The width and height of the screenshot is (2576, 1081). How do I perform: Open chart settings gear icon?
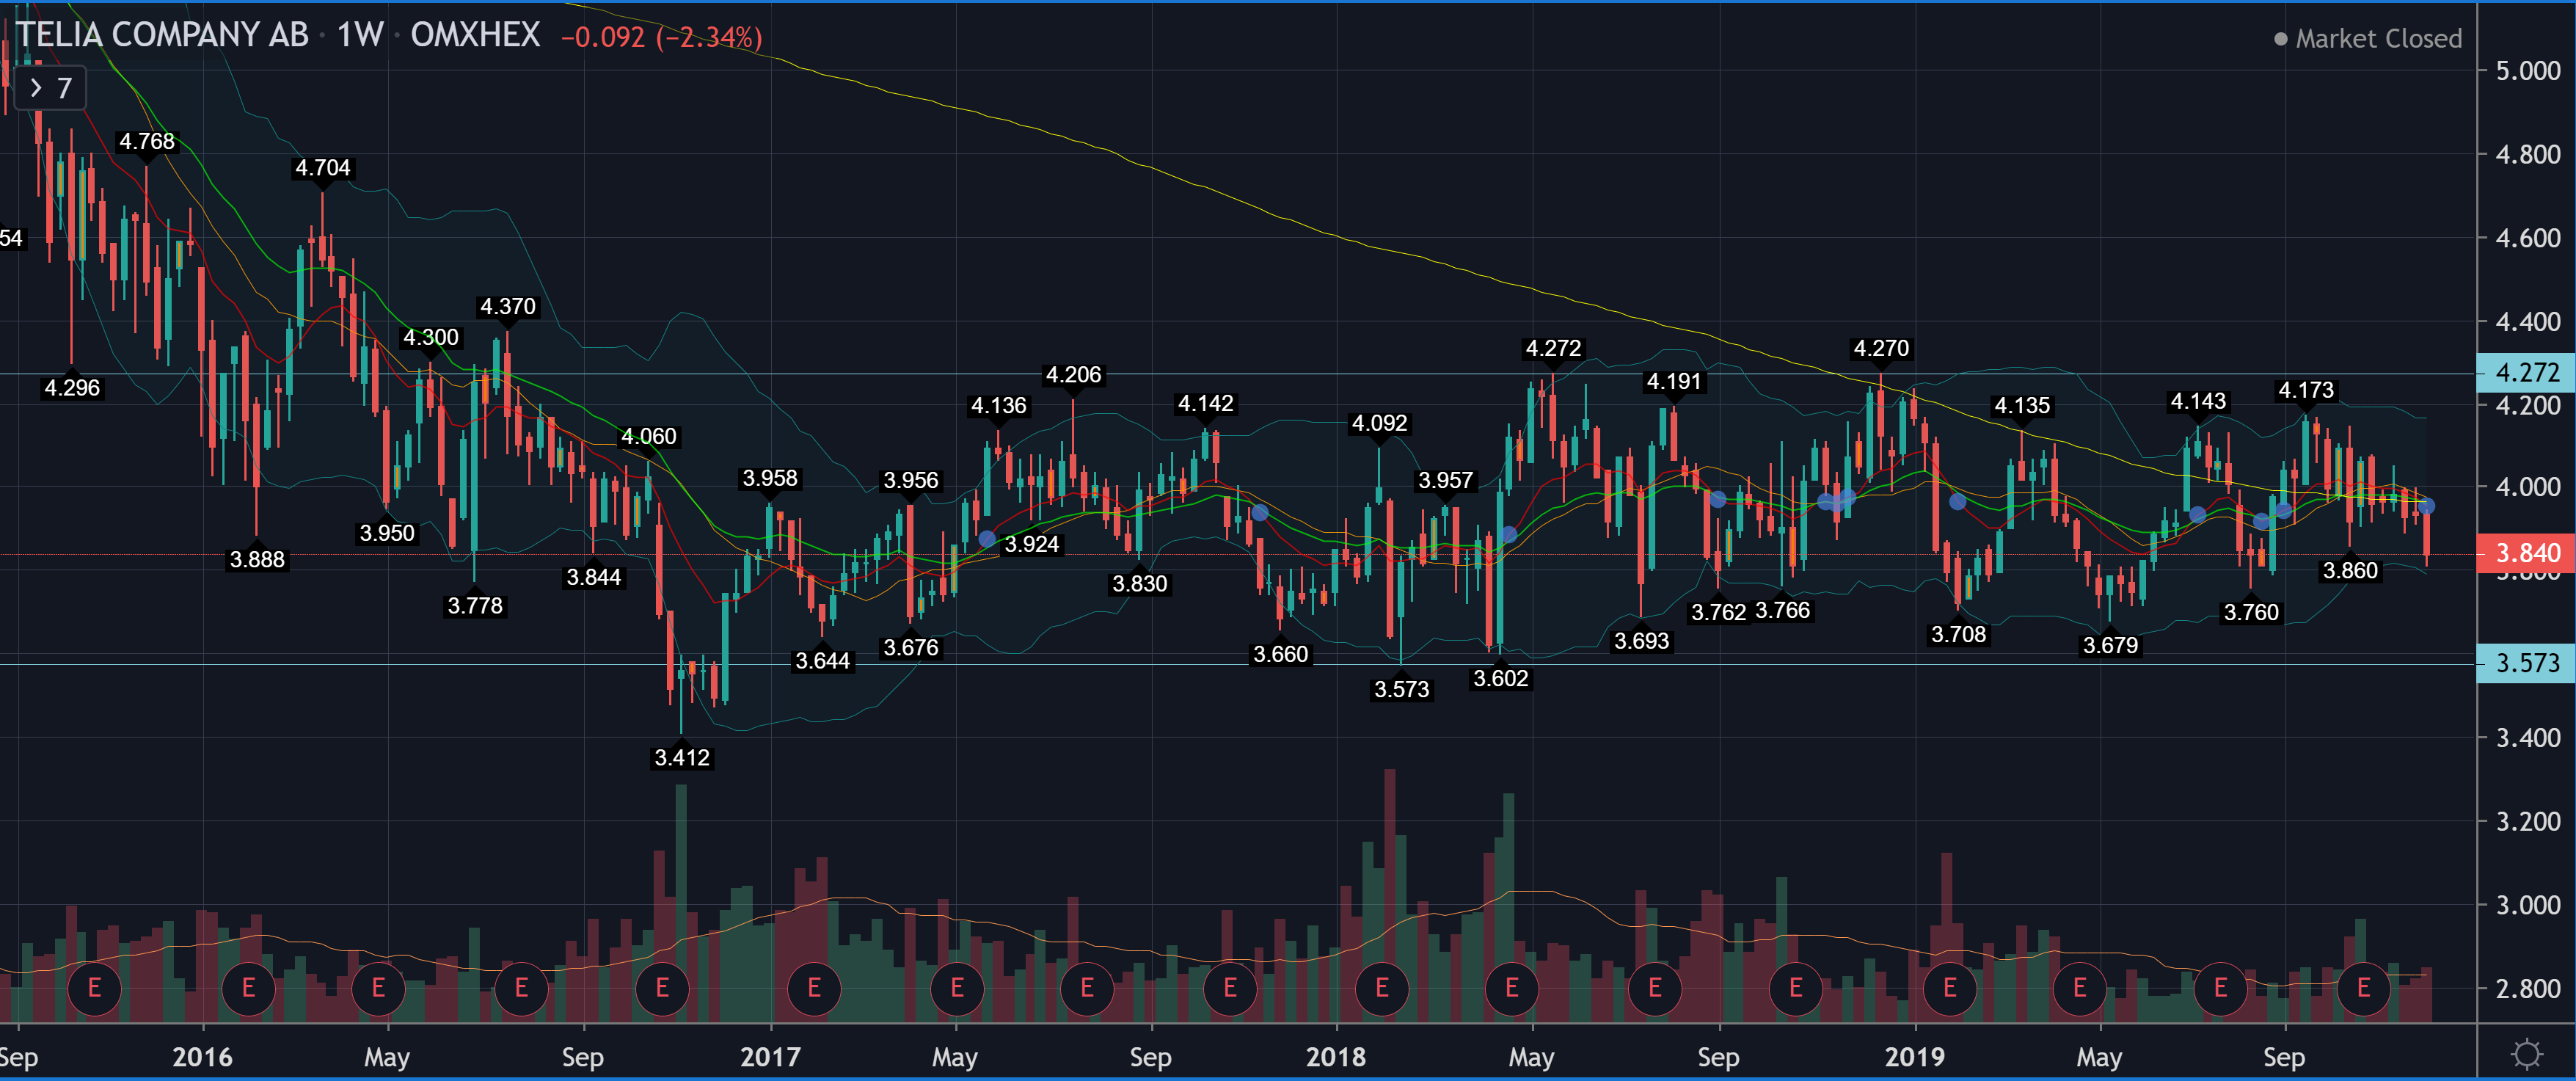pos(2527,1053)
